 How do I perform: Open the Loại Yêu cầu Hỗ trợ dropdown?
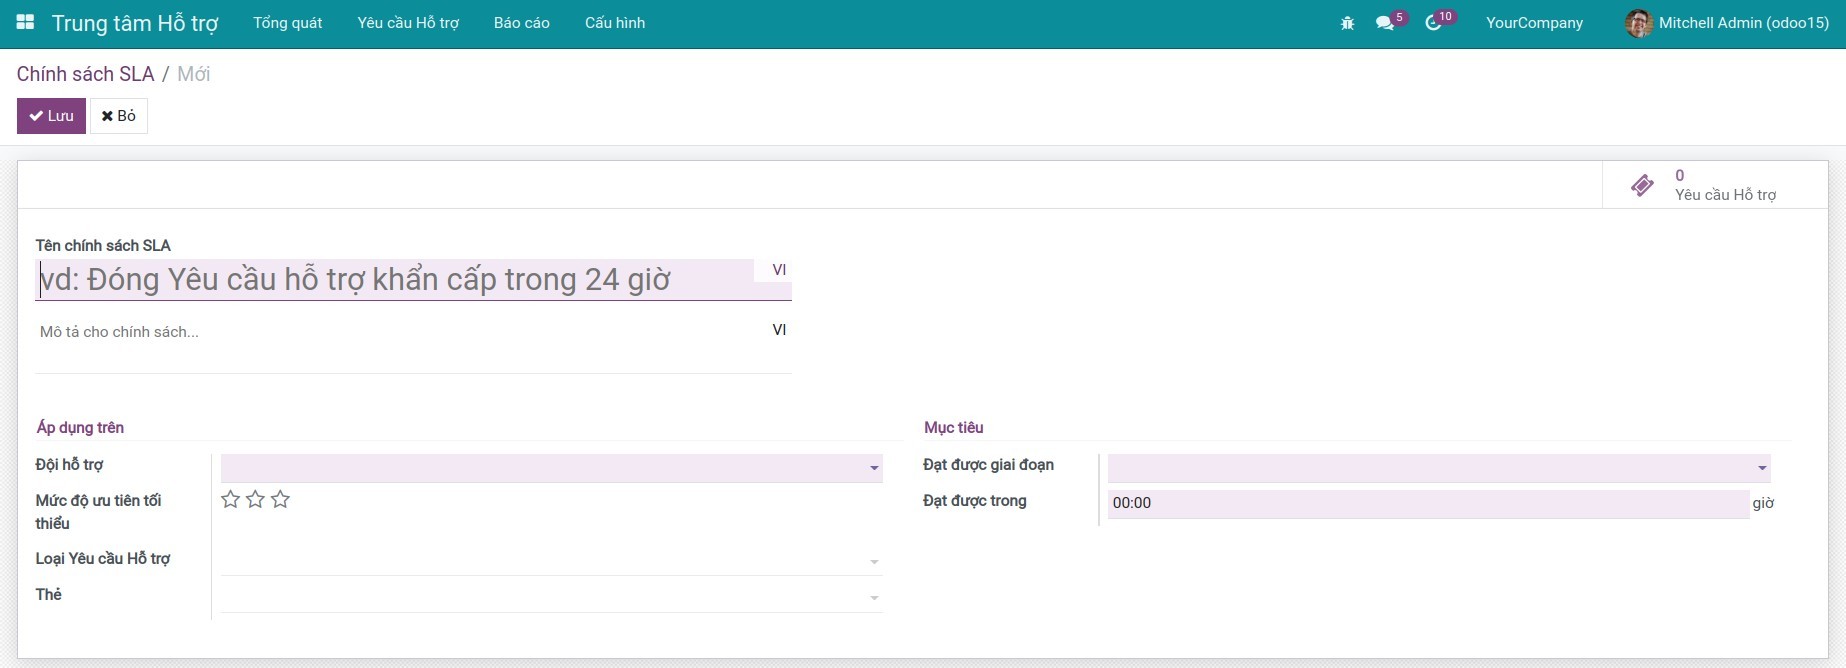pos(550,561)
